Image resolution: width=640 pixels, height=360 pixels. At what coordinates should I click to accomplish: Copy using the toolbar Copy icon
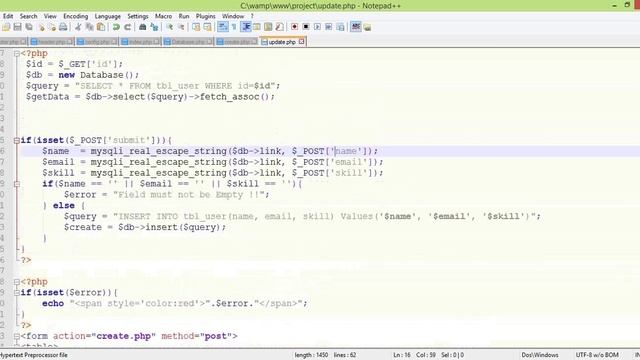[89, 27]
